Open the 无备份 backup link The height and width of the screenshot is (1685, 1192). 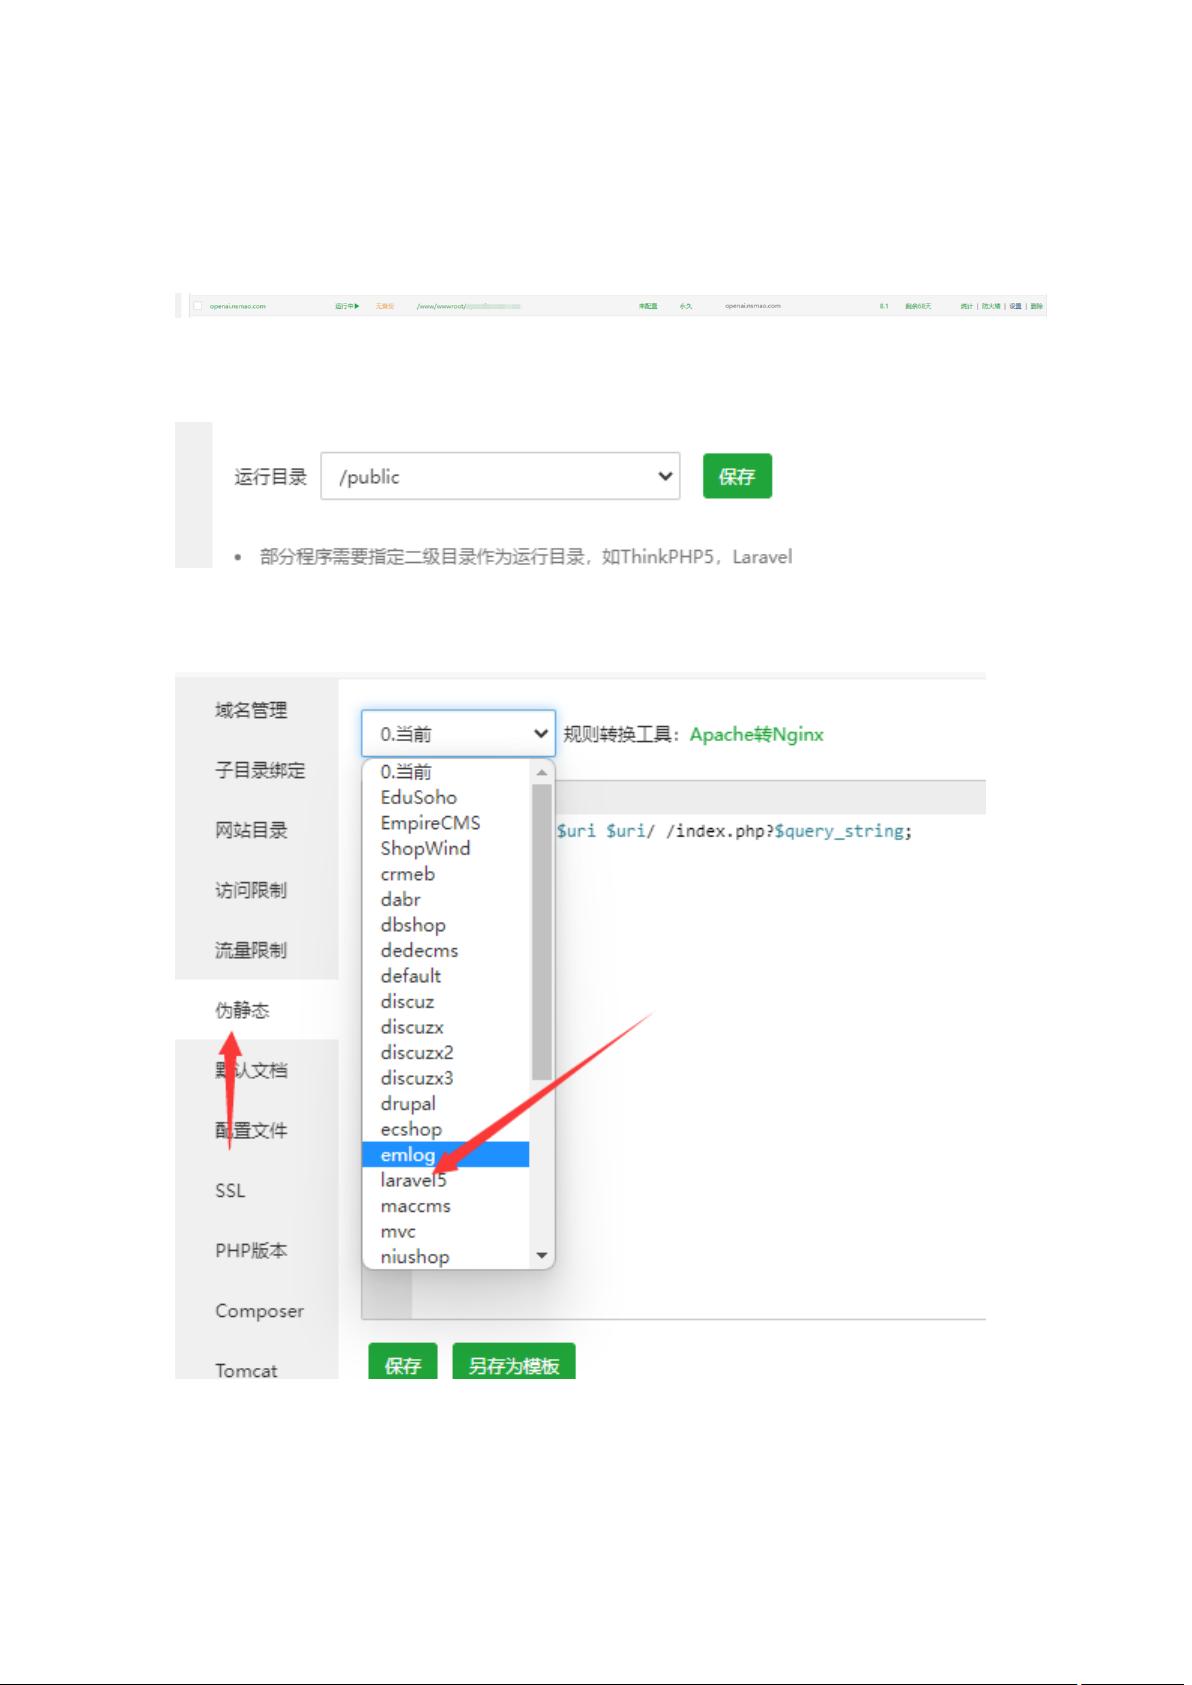(x=385, y=306)
